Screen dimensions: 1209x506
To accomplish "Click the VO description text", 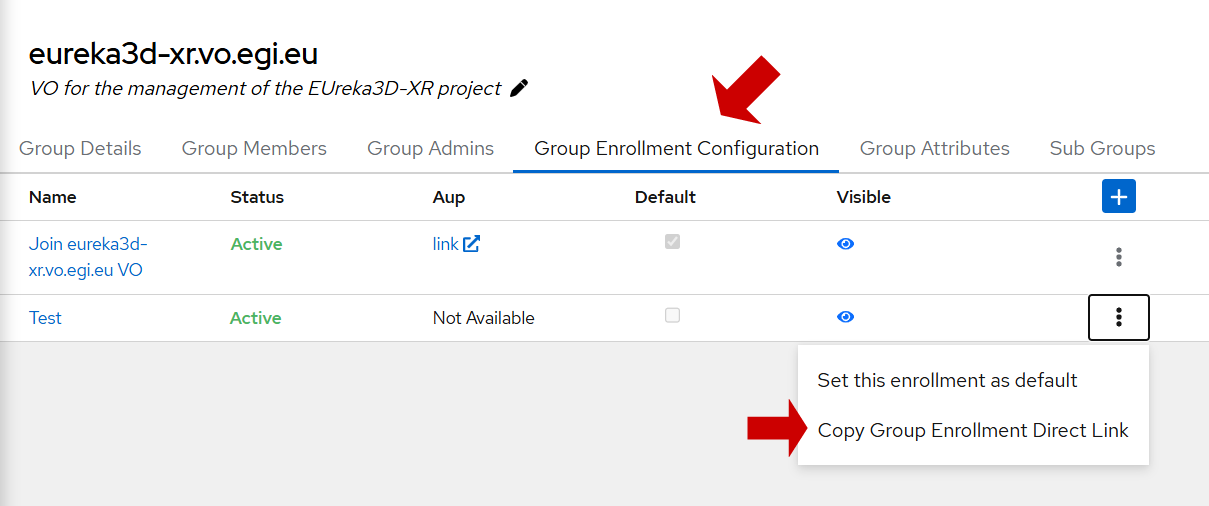I will 265,88.
